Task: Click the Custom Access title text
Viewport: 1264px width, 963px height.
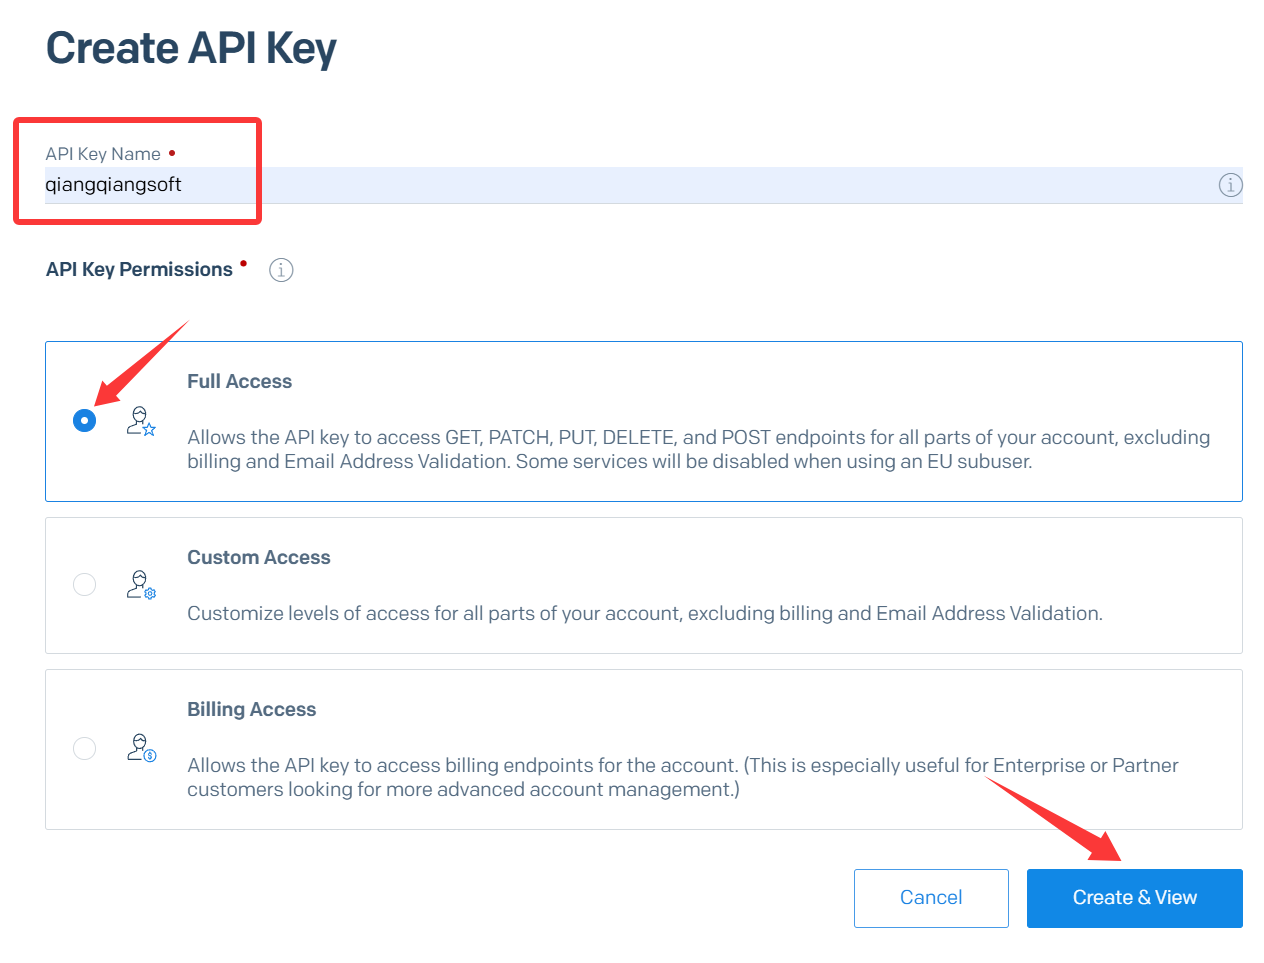Action: point(259,558)
